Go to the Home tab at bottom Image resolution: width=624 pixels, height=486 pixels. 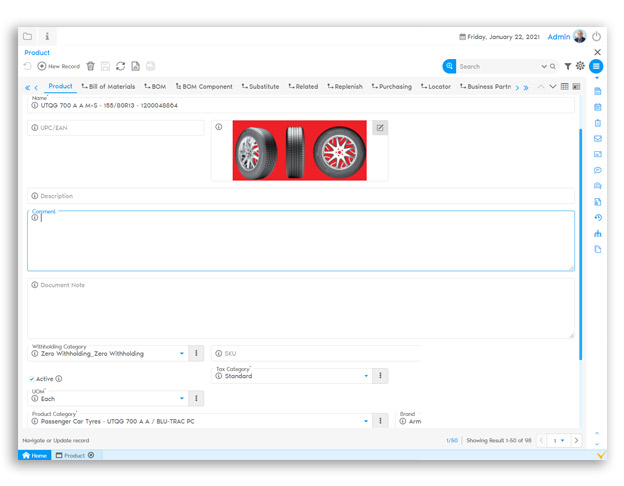tap(34, 455)
